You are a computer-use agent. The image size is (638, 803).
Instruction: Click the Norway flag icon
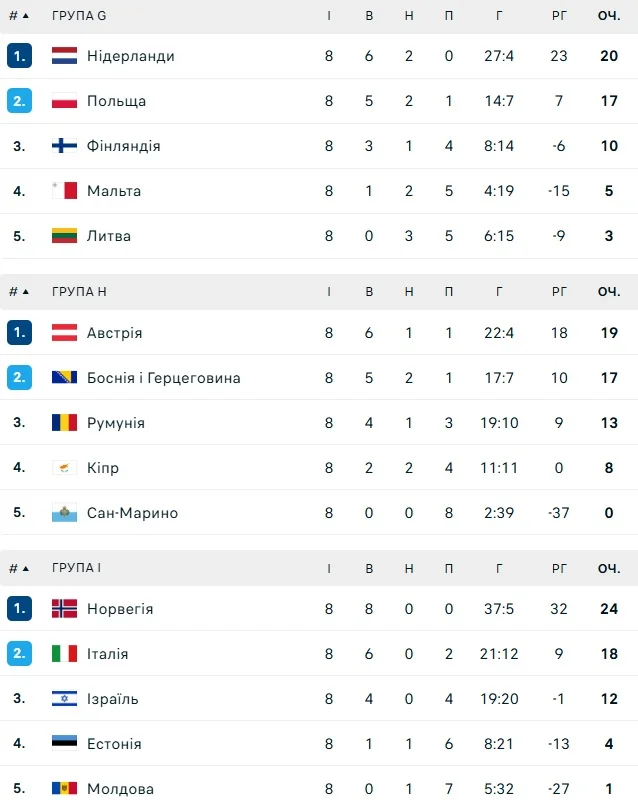[64, 609]
